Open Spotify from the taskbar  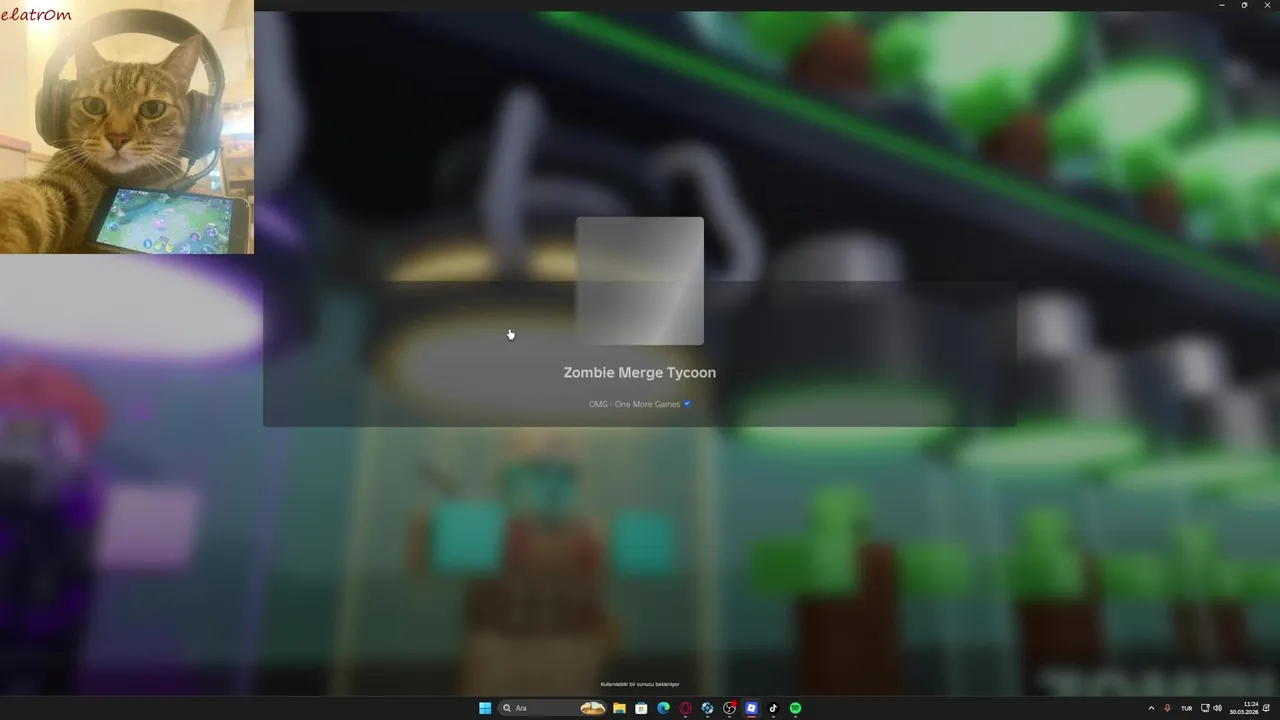(795, 708)
